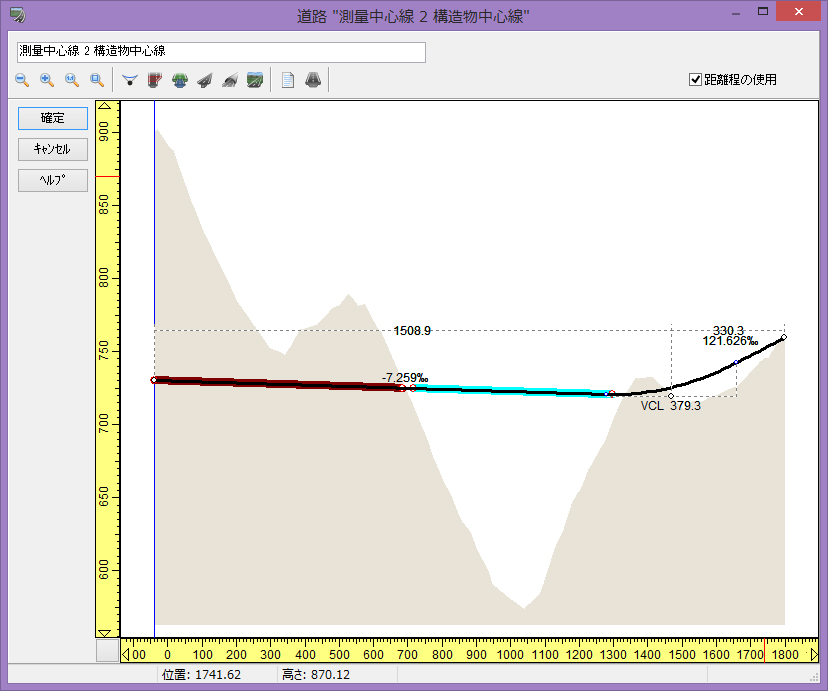The height and width of the screenshot is (691, 828).
Task: Click the green bridge section icon
Action: [180, 80]
